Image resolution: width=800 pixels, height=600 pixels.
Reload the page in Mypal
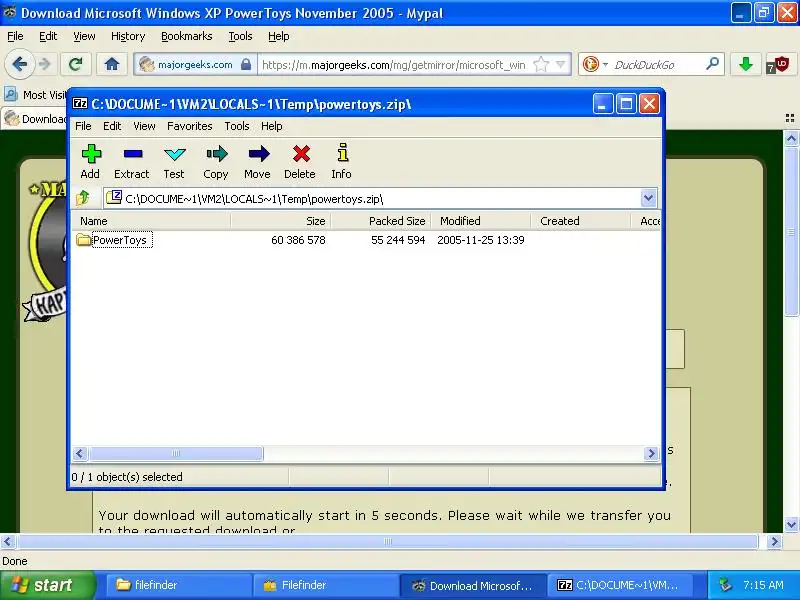pyautogui.click(x=76, y=64)
